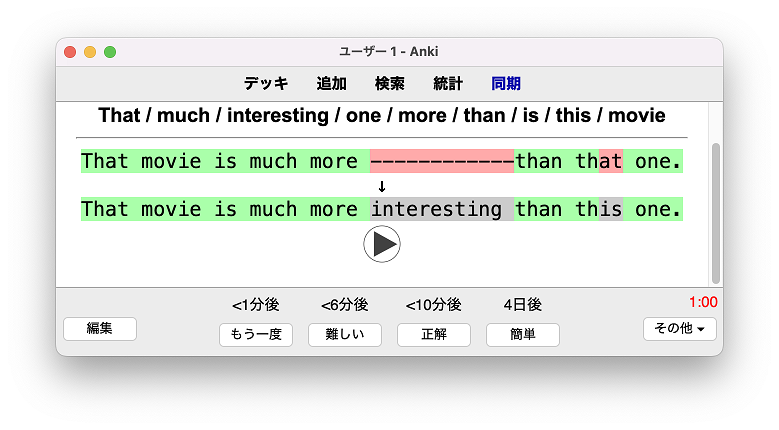Screen dimensions: 779x430
Task: Click the scrambled words question line
Action: [382, 115]
